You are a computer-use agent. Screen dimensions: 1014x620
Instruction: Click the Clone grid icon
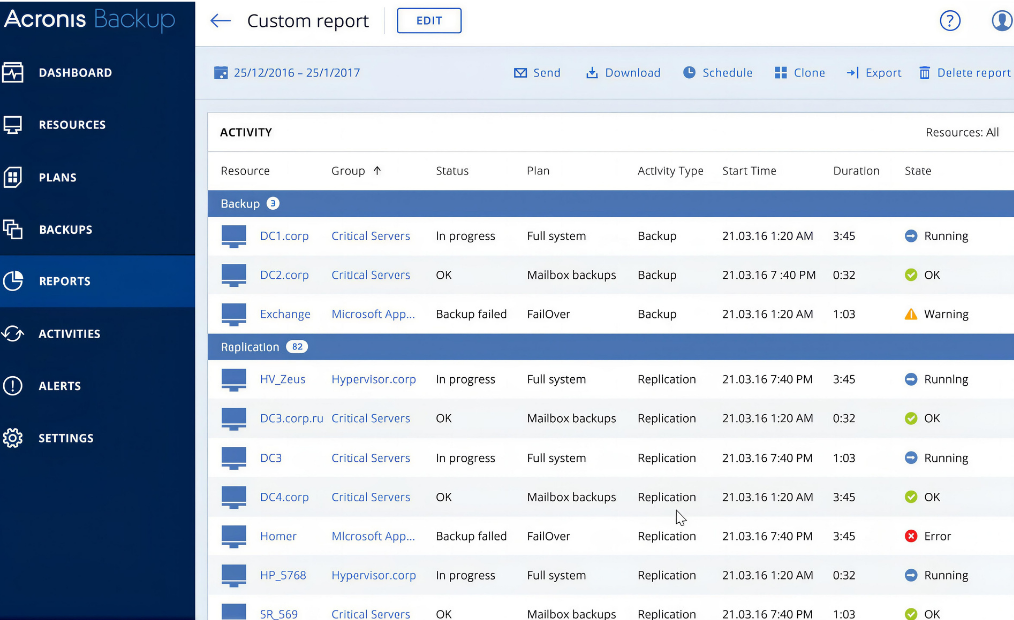(x=781, y=72)
